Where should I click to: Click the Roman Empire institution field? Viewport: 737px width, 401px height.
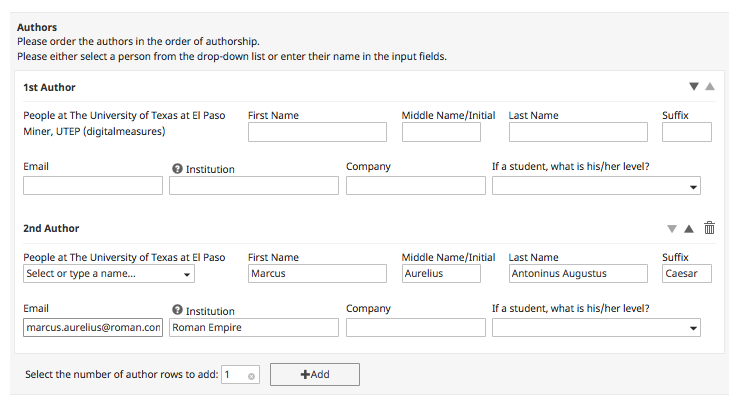click(x=254, y=328)
